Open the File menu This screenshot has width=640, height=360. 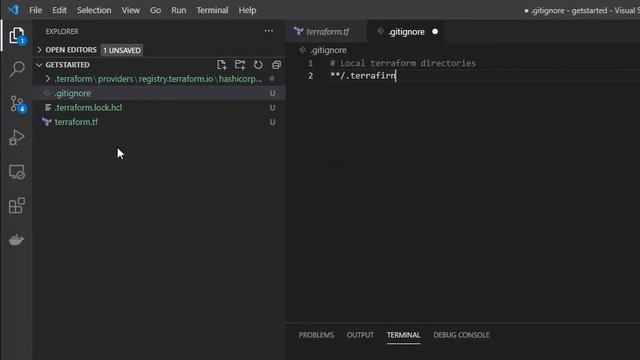coord(36,10)
